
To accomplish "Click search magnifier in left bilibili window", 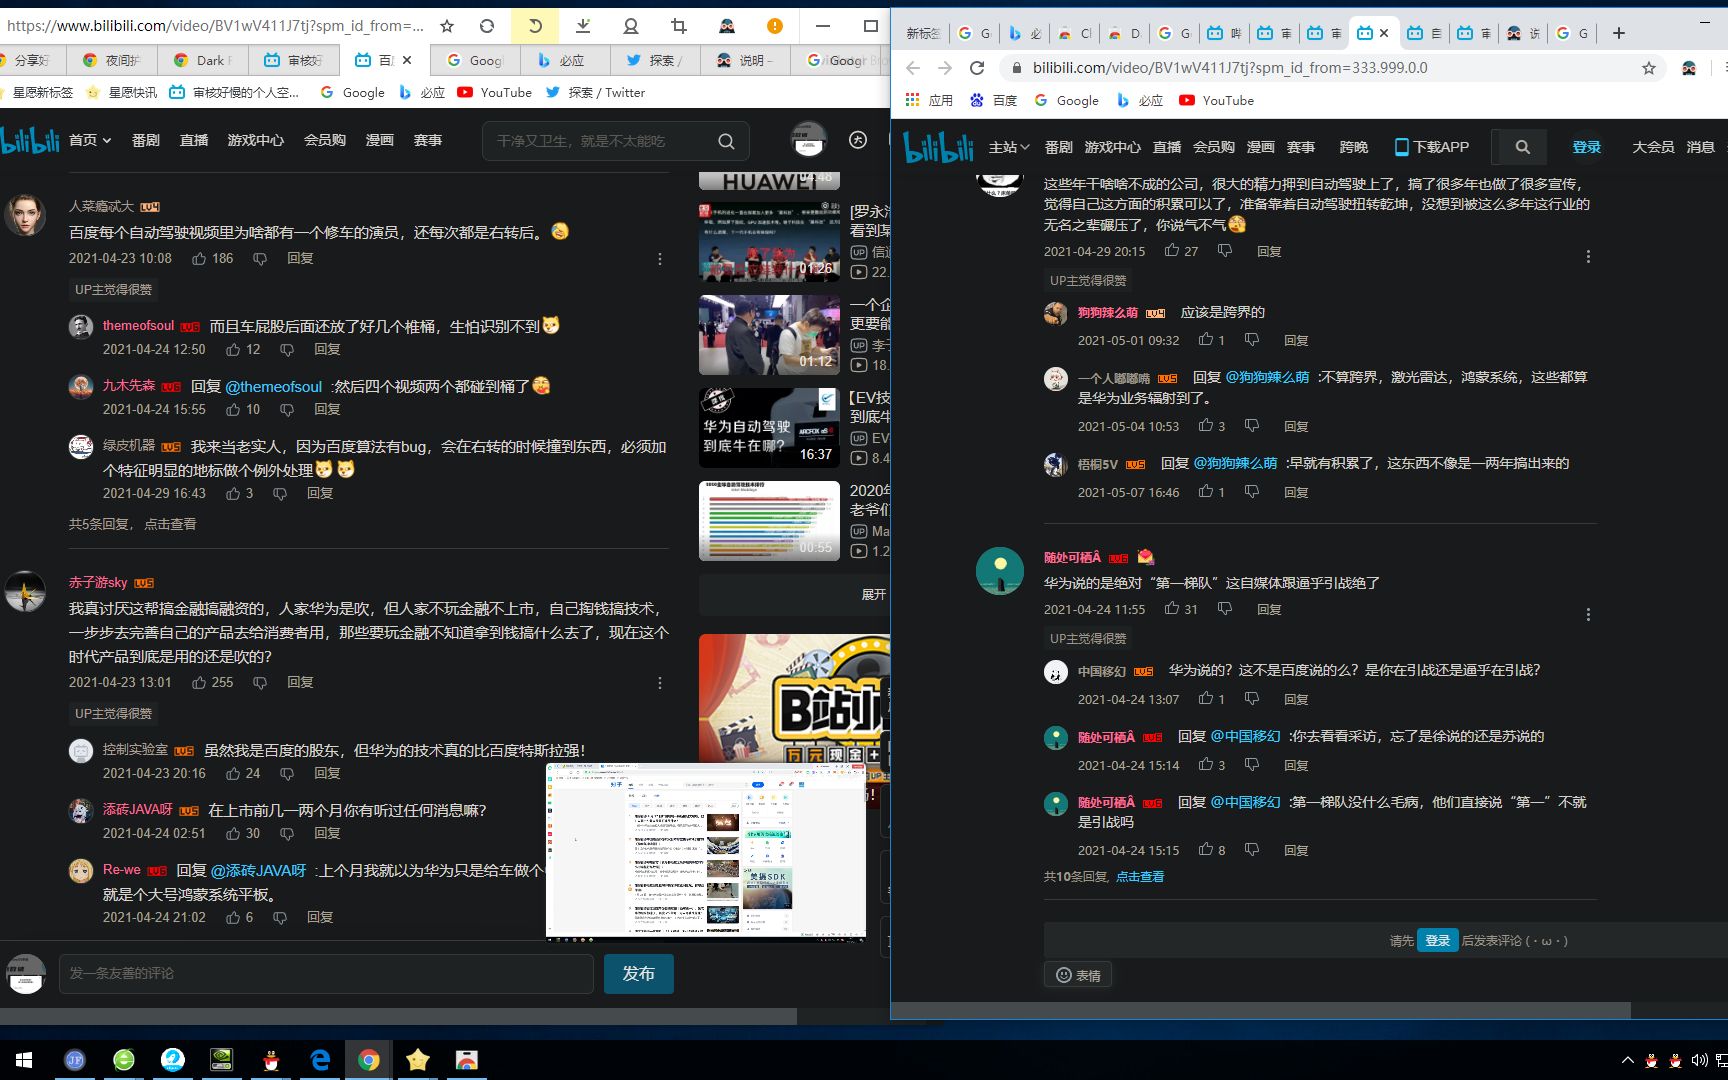I will 726,141.
